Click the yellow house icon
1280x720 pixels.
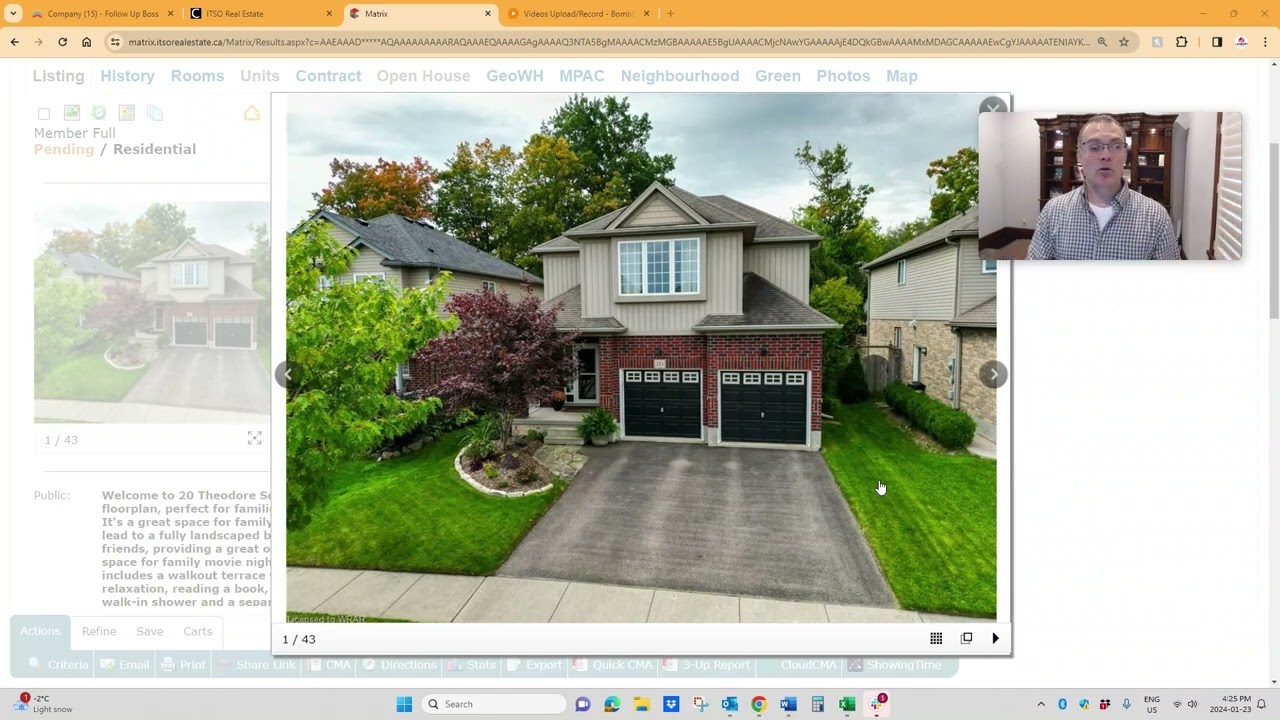(252, 113)
